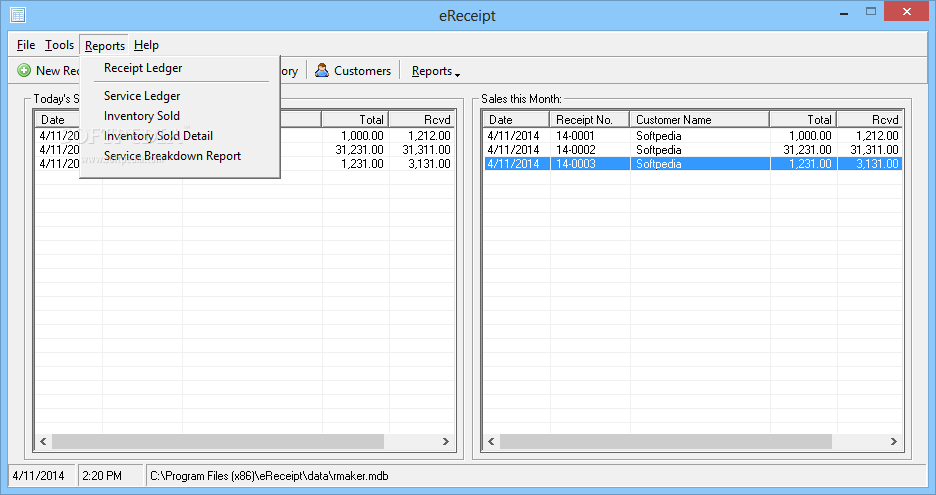Click the rmaker.mdb database path
This screenshot has height=495, width=936.
point(269,476)
